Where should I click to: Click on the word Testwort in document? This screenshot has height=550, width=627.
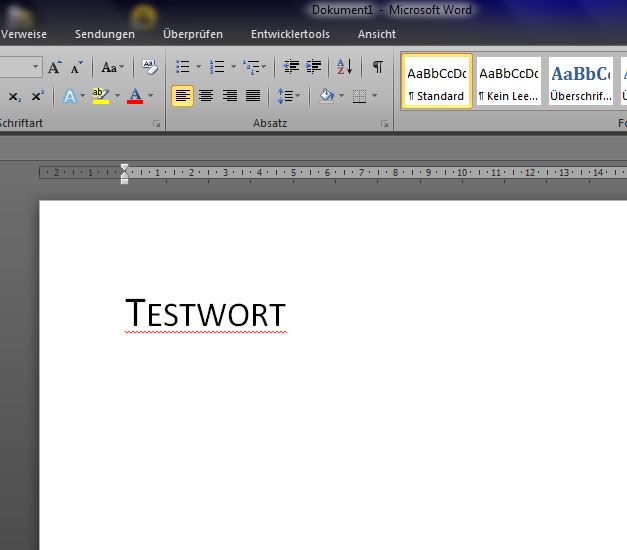click(206, 314)
